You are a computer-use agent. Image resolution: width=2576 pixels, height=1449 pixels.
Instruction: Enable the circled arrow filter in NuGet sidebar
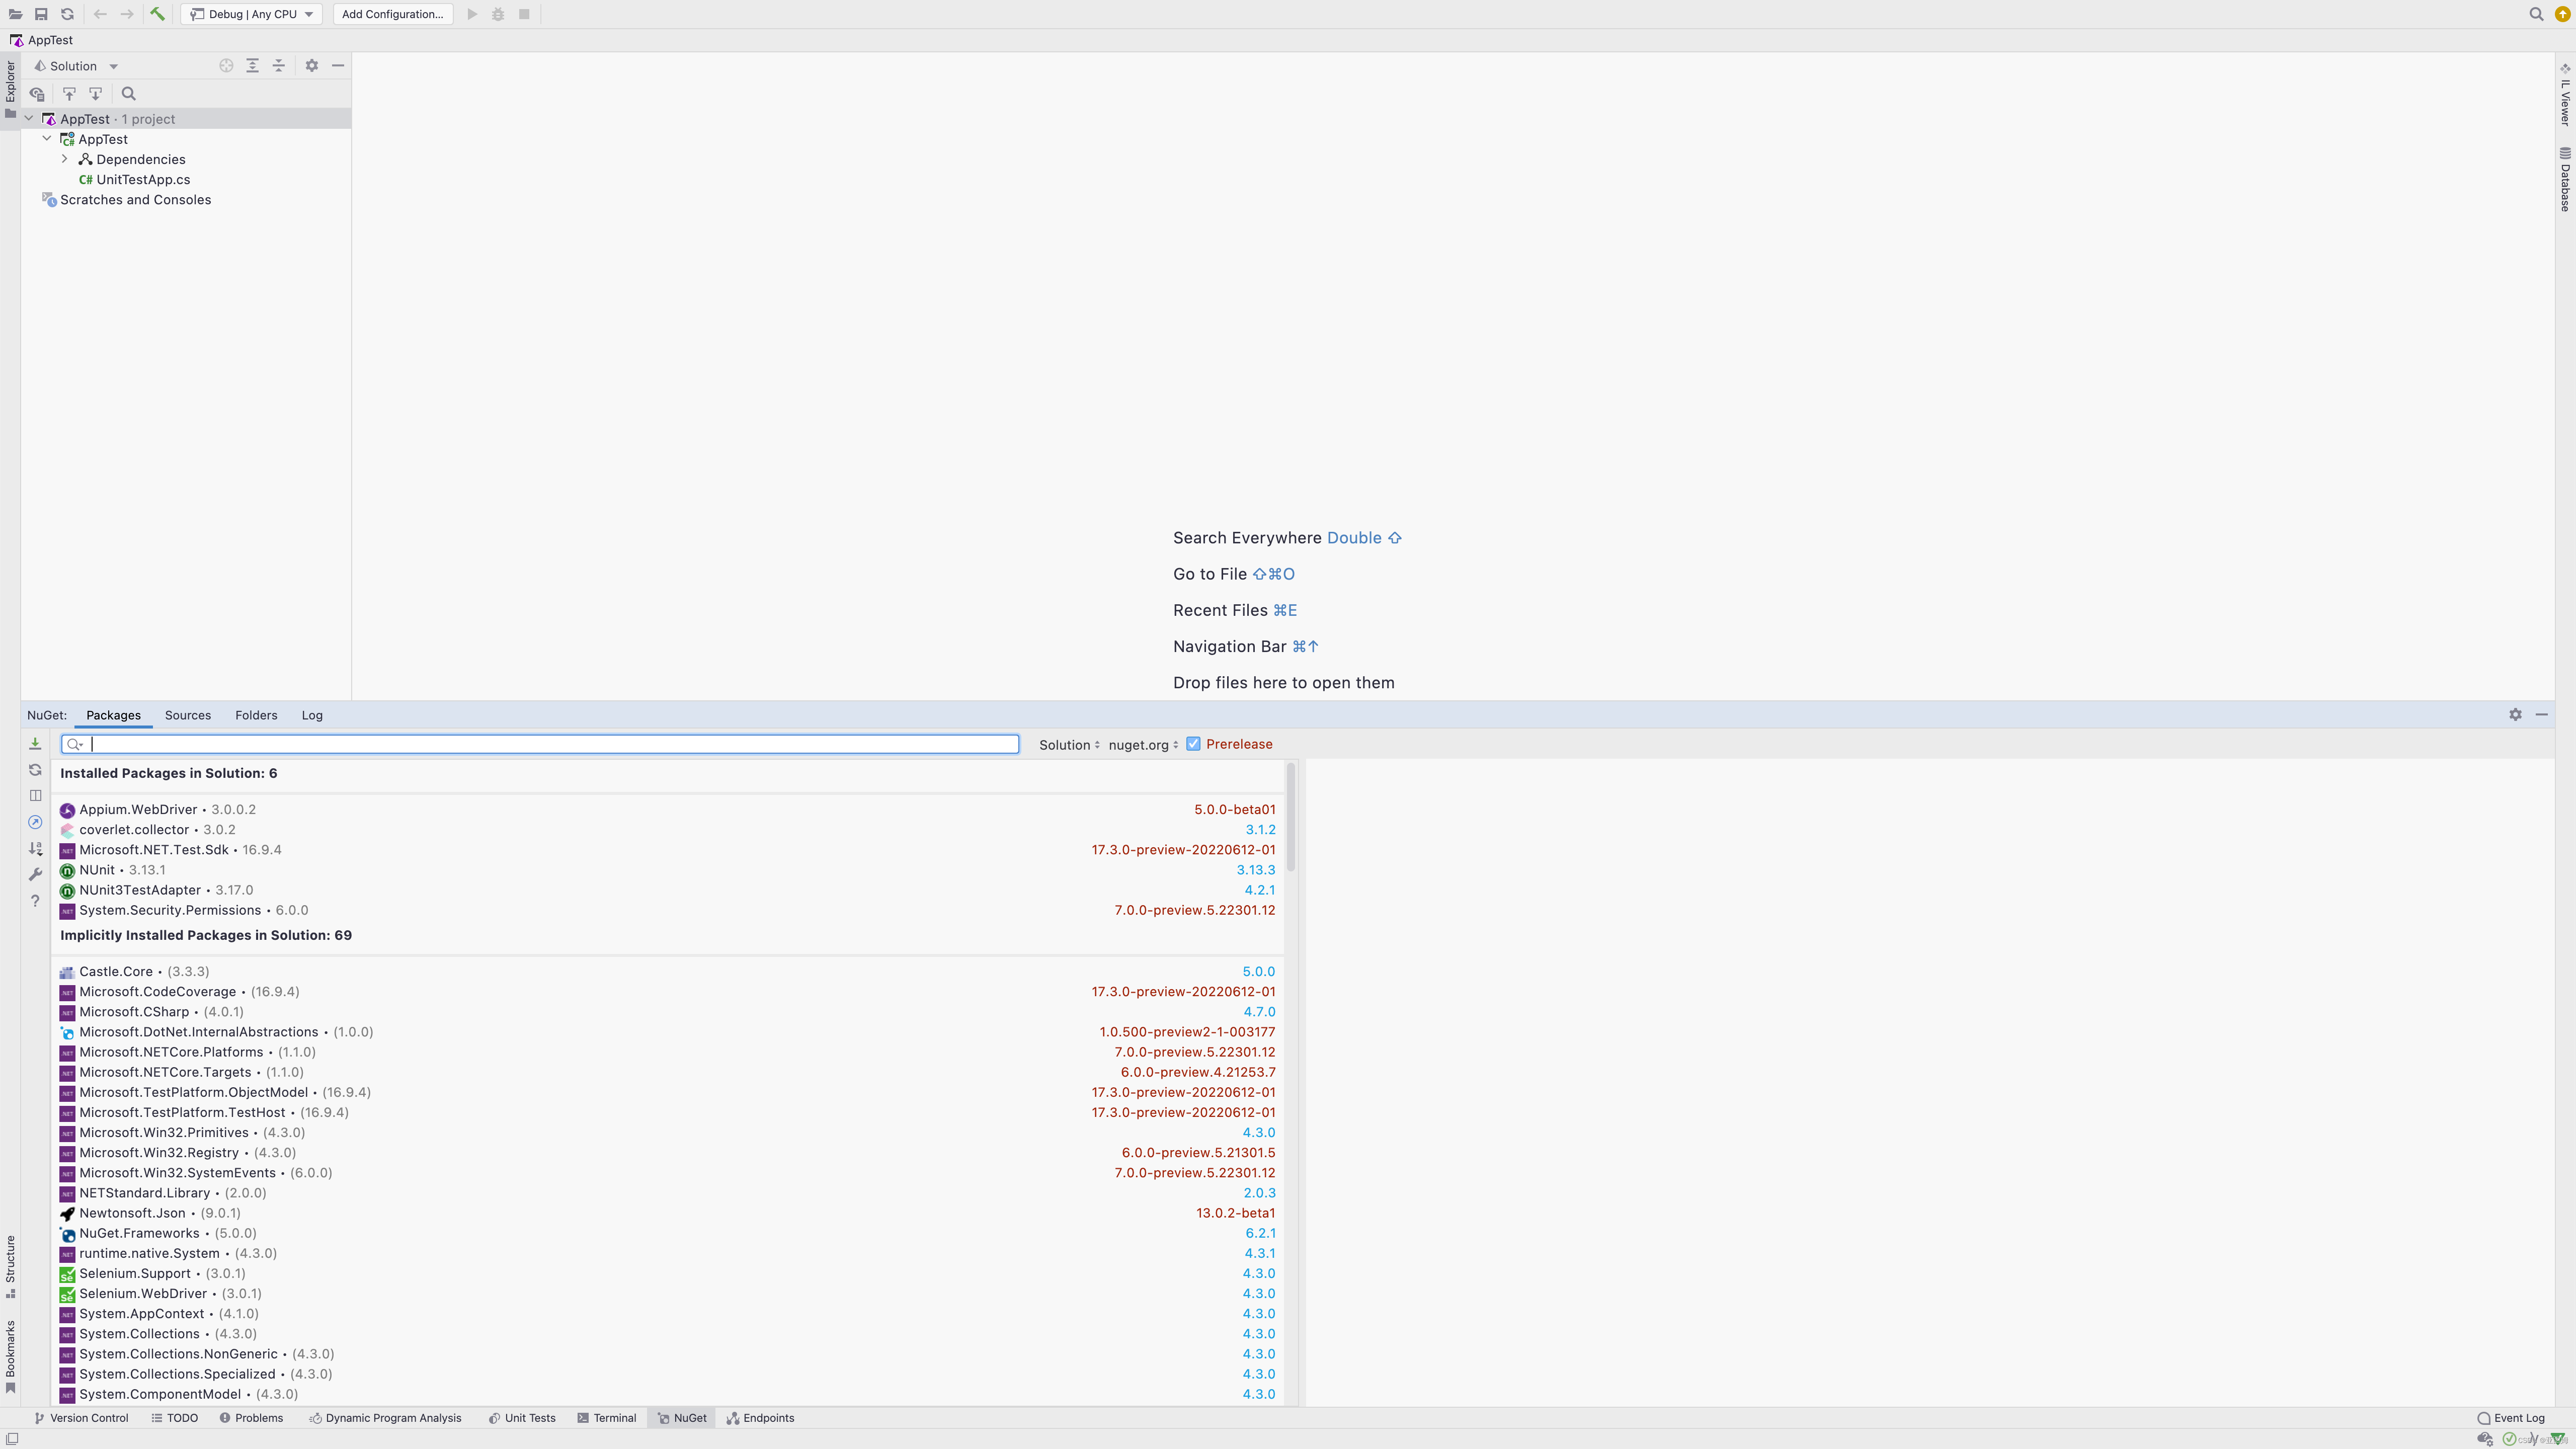35,822
